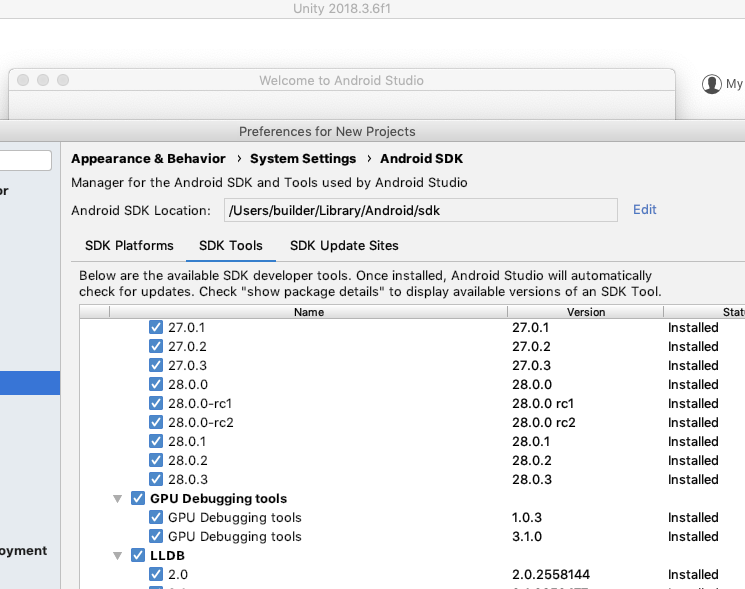
Task: Click the settings search box in the sidebar
Action: coord(26,160)
